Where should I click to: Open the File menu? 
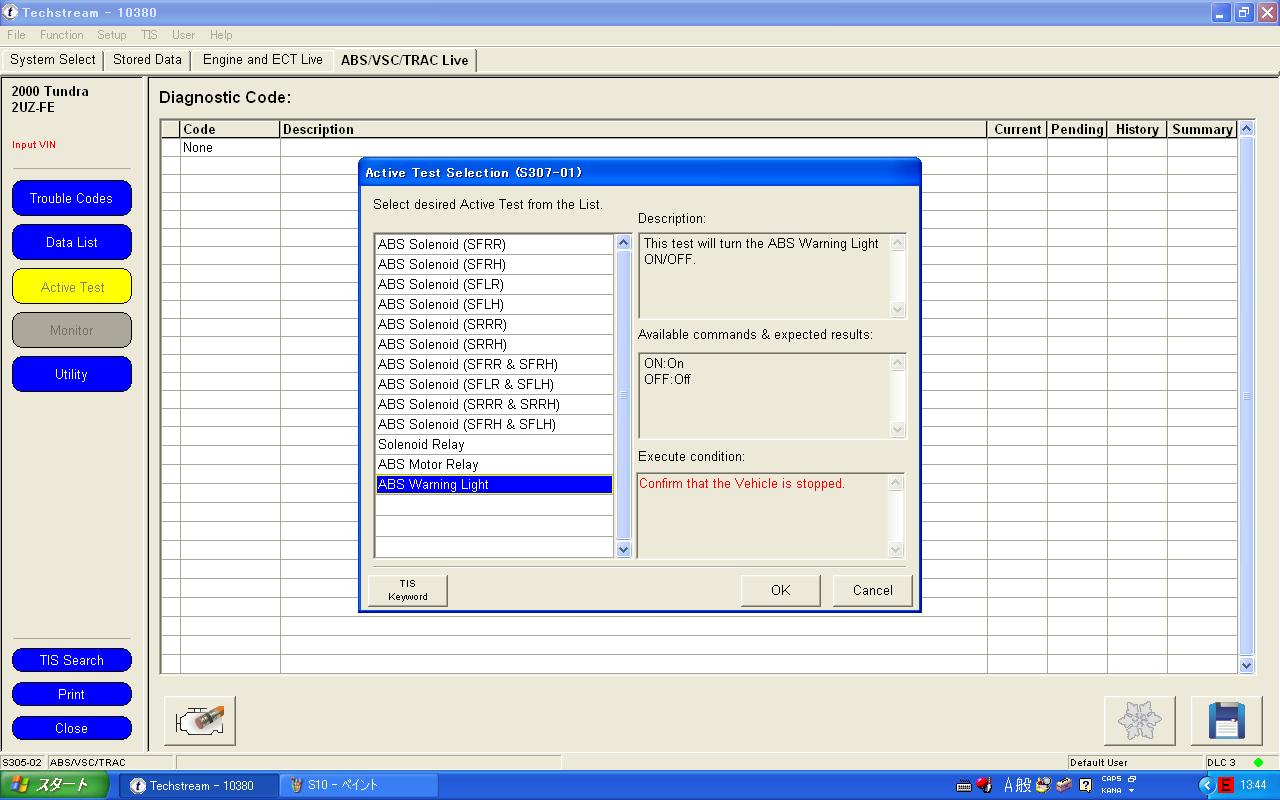pyautogui.click(x=16, y=35)
